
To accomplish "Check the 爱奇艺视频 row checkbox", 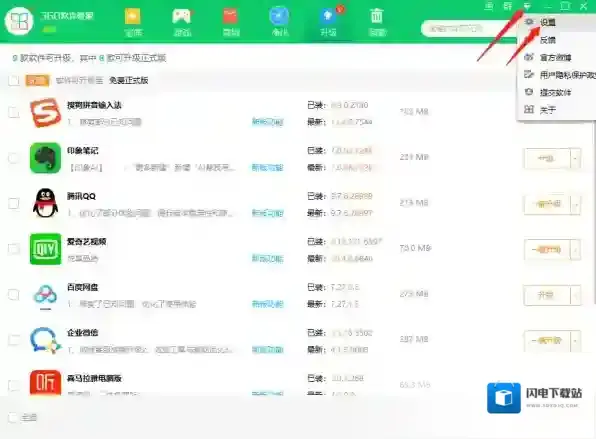I will pyautogui.click(x=14, y=249).
